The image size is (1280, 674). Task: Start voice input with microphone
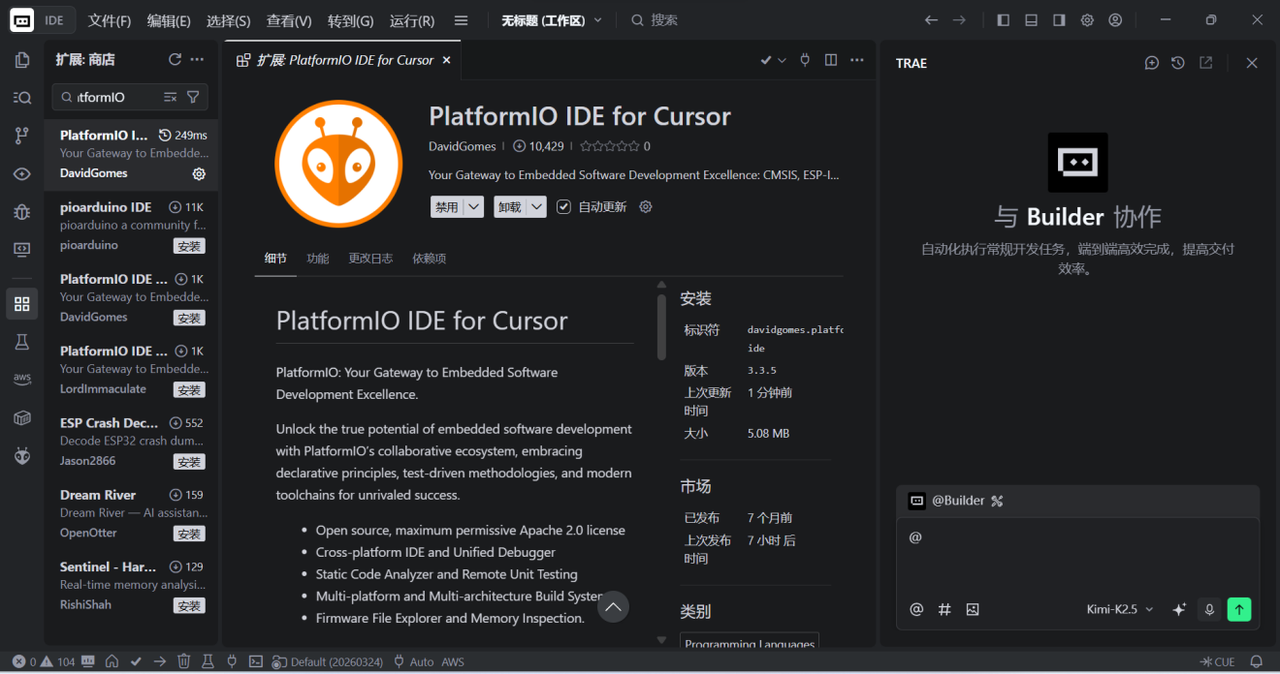click(1209, 609)
